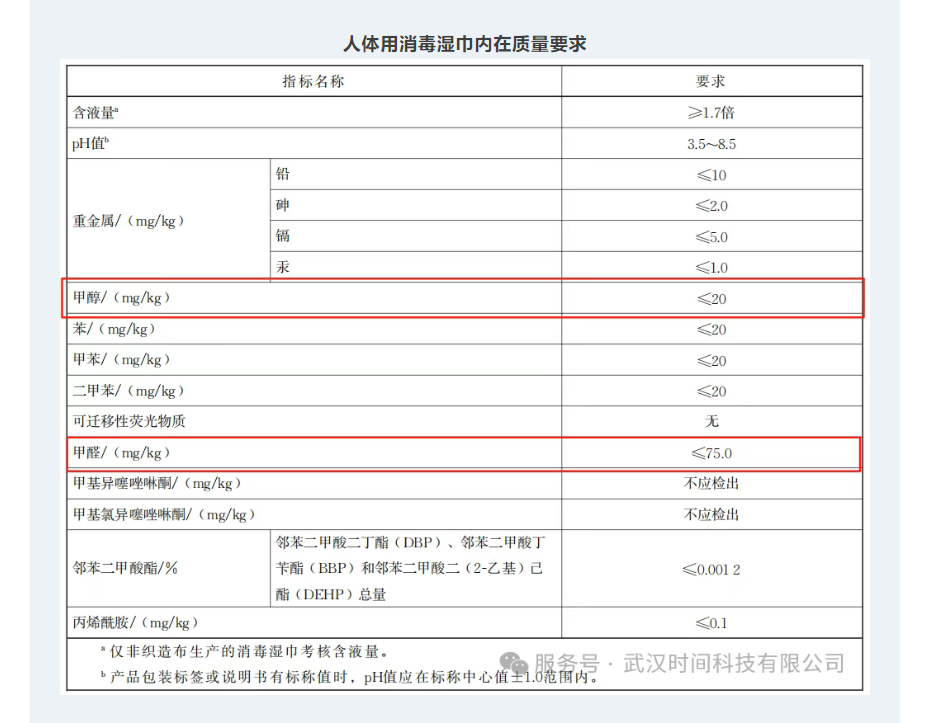The height and width of the screenshot is (723, 931).
Task: Click the ≤10 limit for 铅
Action: point(711,175)
